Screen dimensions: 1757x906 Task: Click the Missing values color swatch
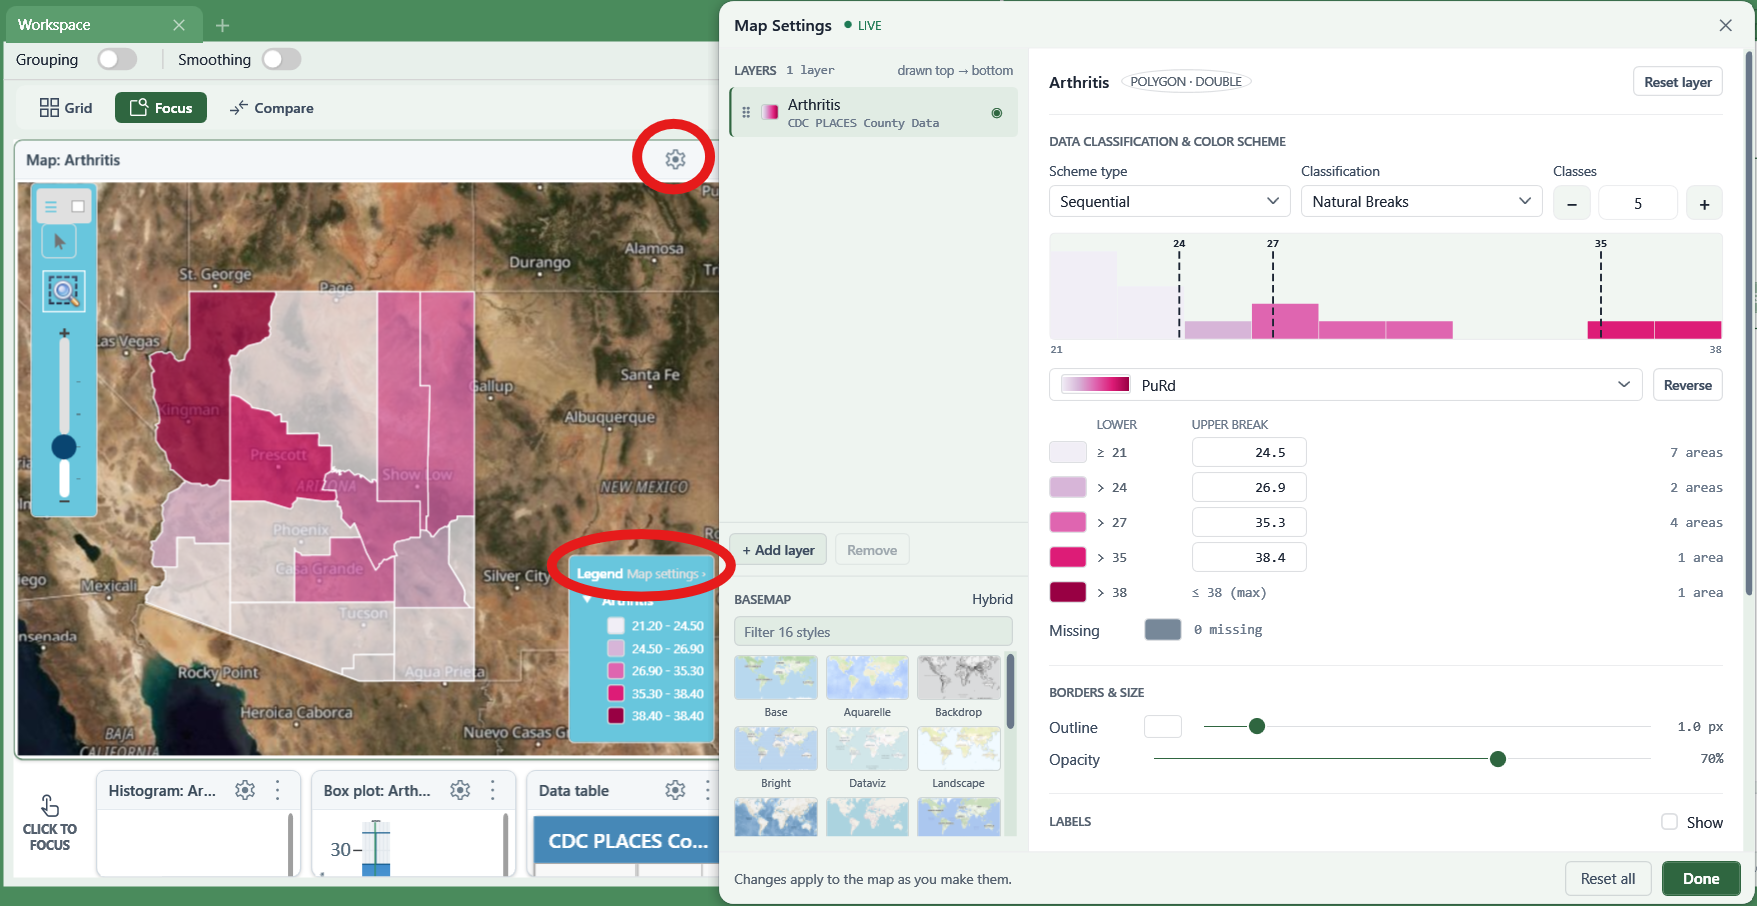point(1163,629)
